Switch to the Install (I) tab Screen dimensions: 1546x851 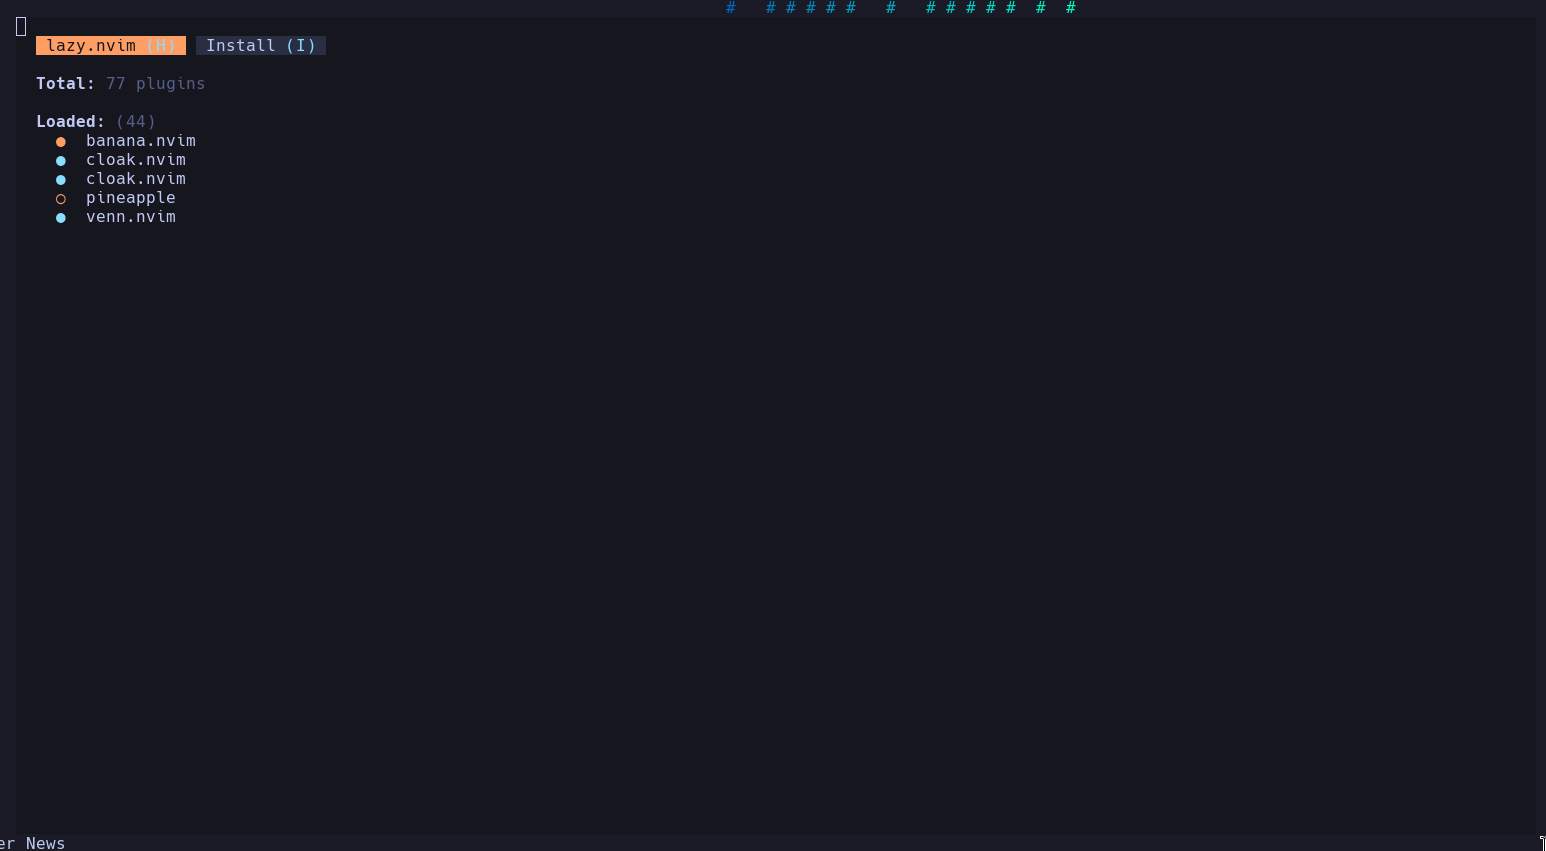261,46
